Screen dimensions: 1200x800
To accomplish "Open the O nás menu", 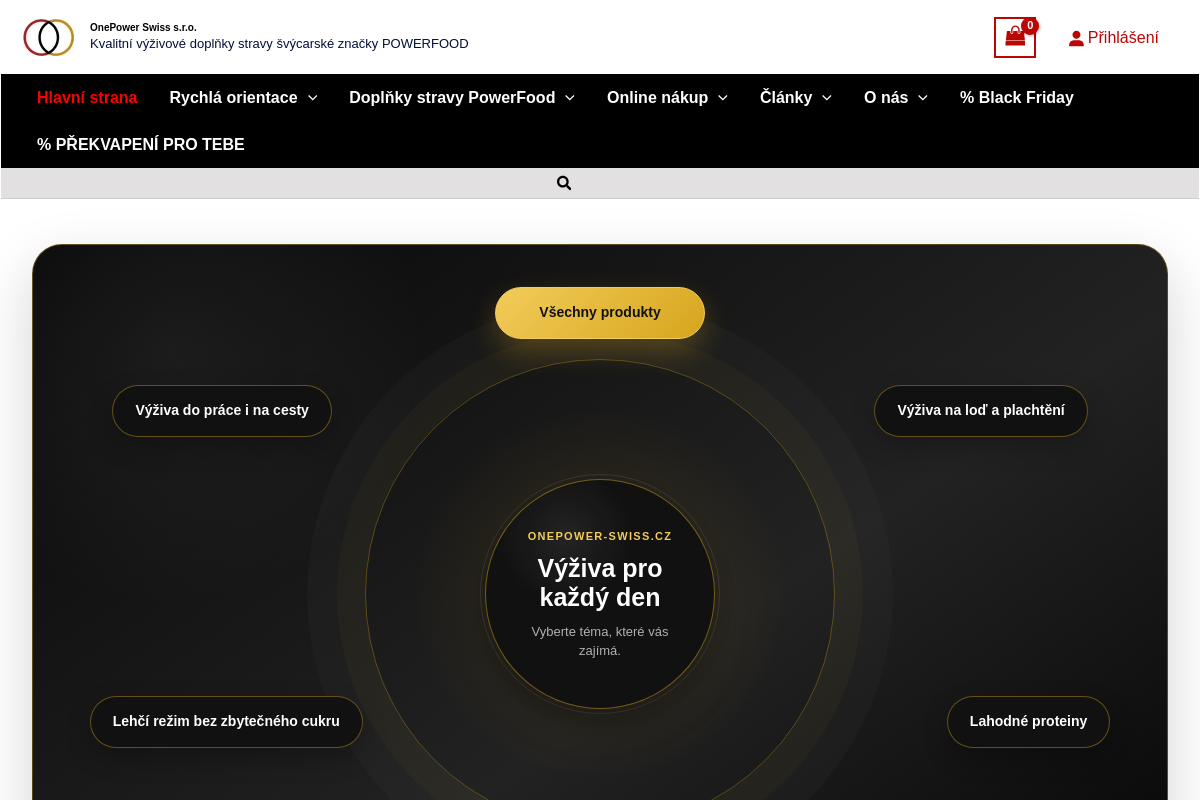I will pos(886,98).
